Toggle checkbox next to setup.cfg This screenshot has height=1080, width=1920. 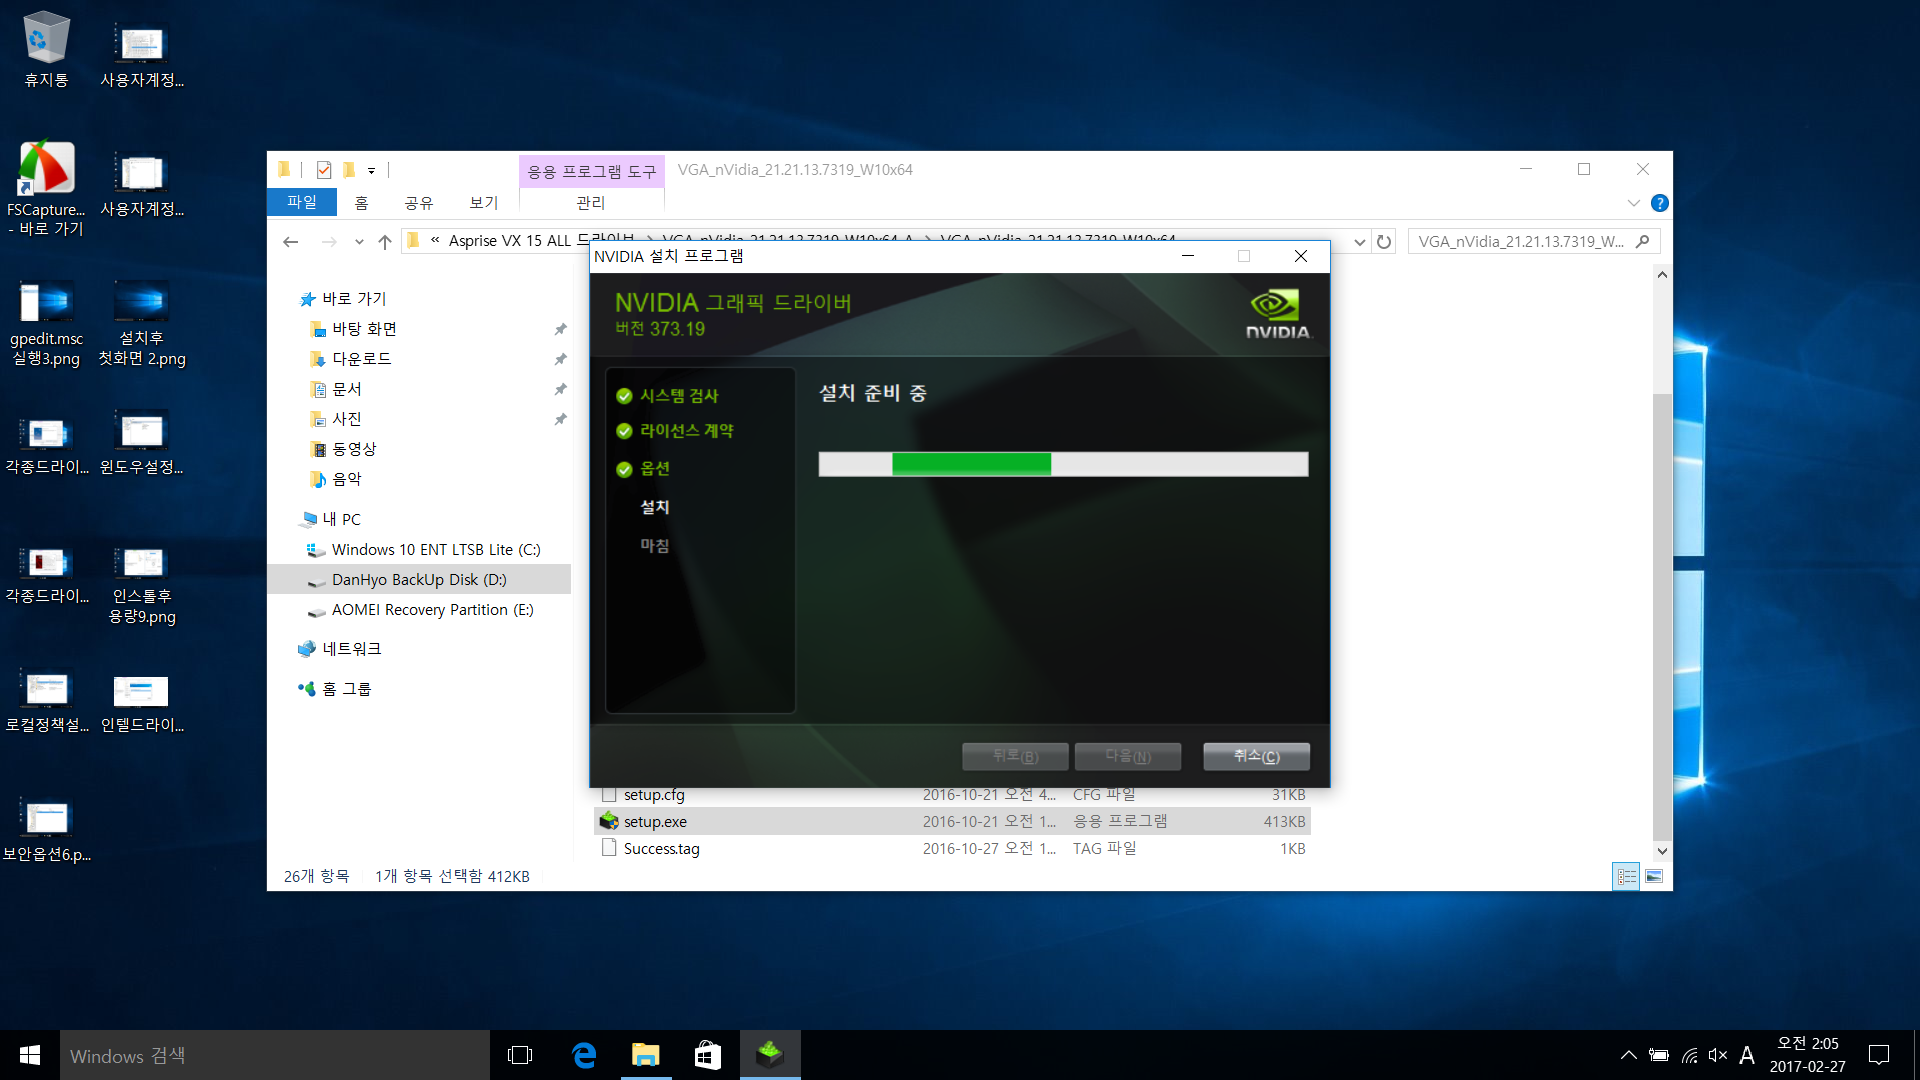609,795
